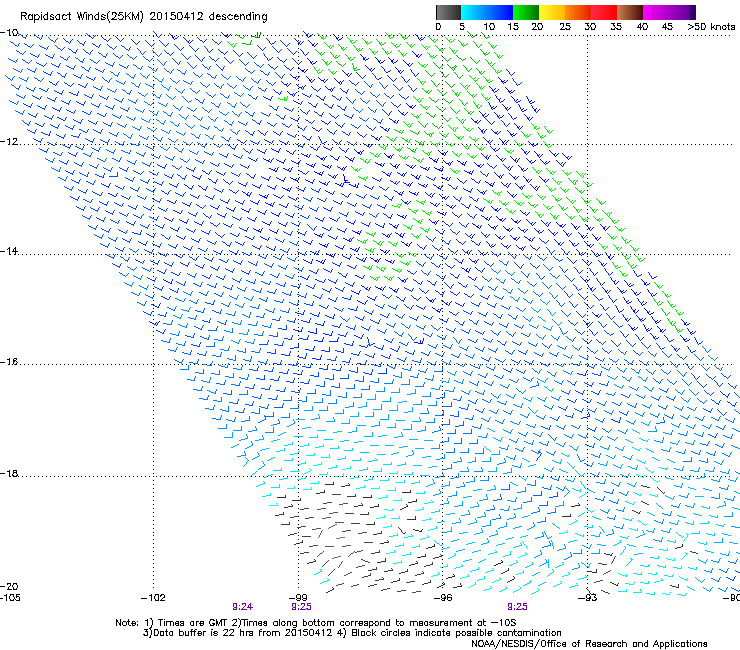Click the orange 25-30 knots legend color
The width and height of the screenshot is (740, 650).
pos(578,12)
